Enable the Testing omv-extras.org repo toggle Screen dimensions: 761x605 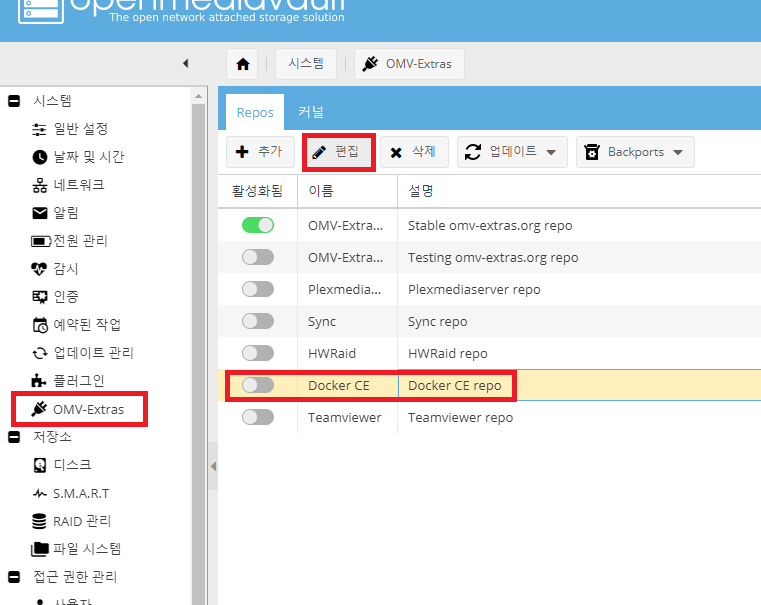pyautogui.click(x=258, y=257)
